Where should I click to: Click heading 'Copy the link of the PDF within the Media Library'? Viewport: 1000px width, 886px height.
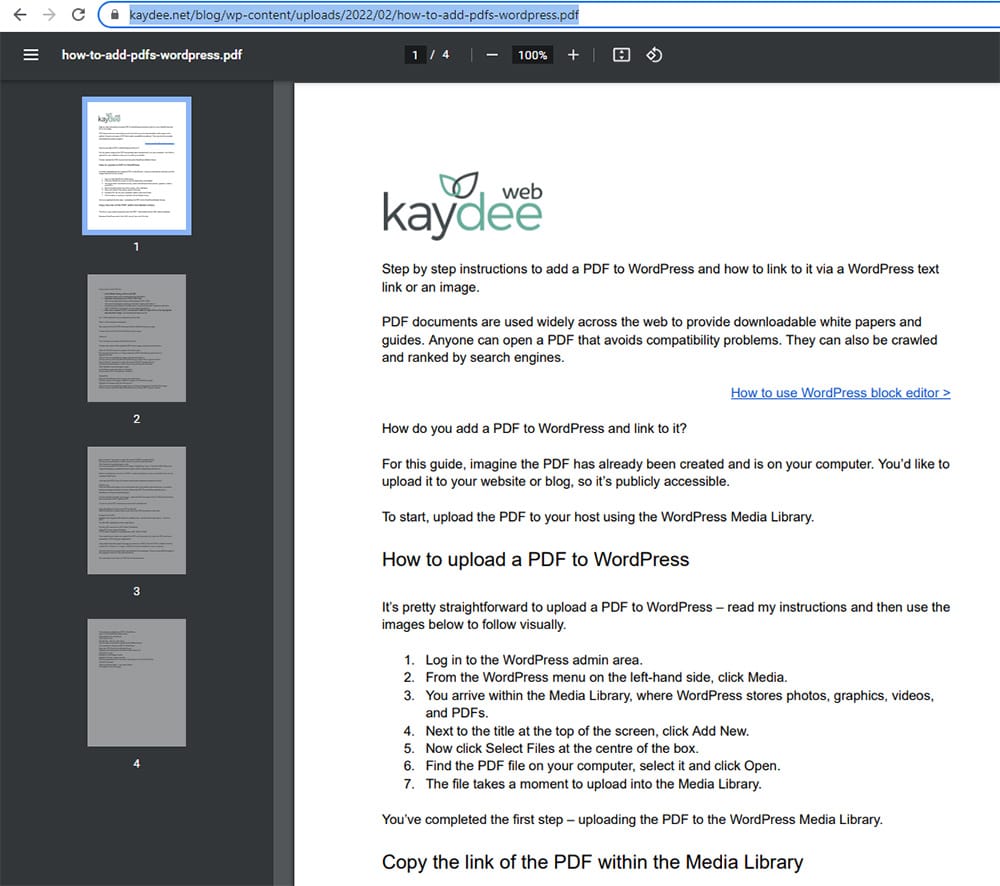point(592,862)
